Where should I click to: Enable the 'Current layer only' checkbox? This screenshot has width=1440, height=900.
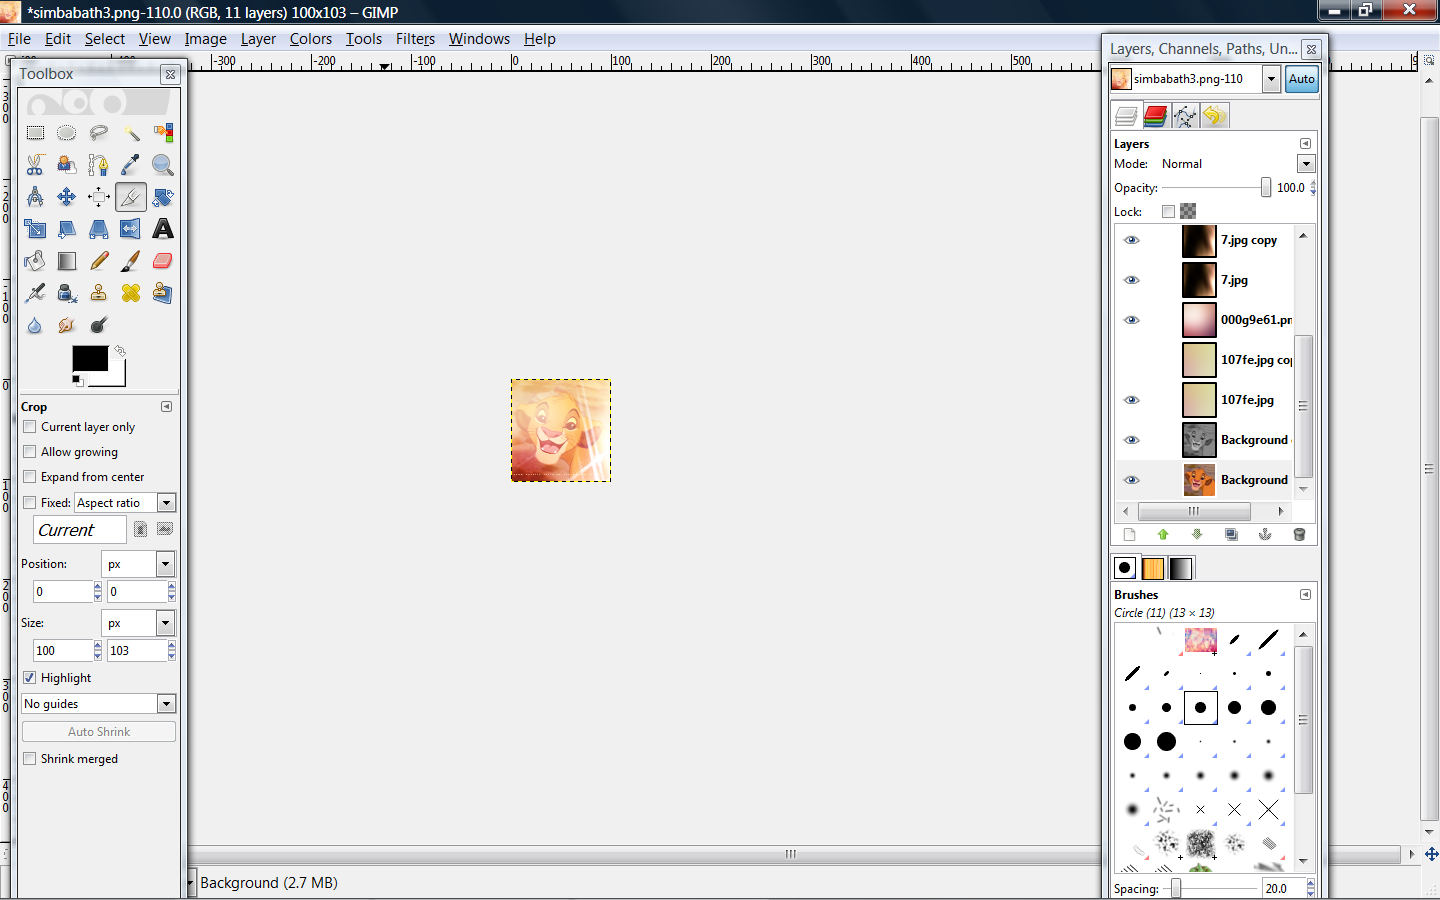click(30, 427)
